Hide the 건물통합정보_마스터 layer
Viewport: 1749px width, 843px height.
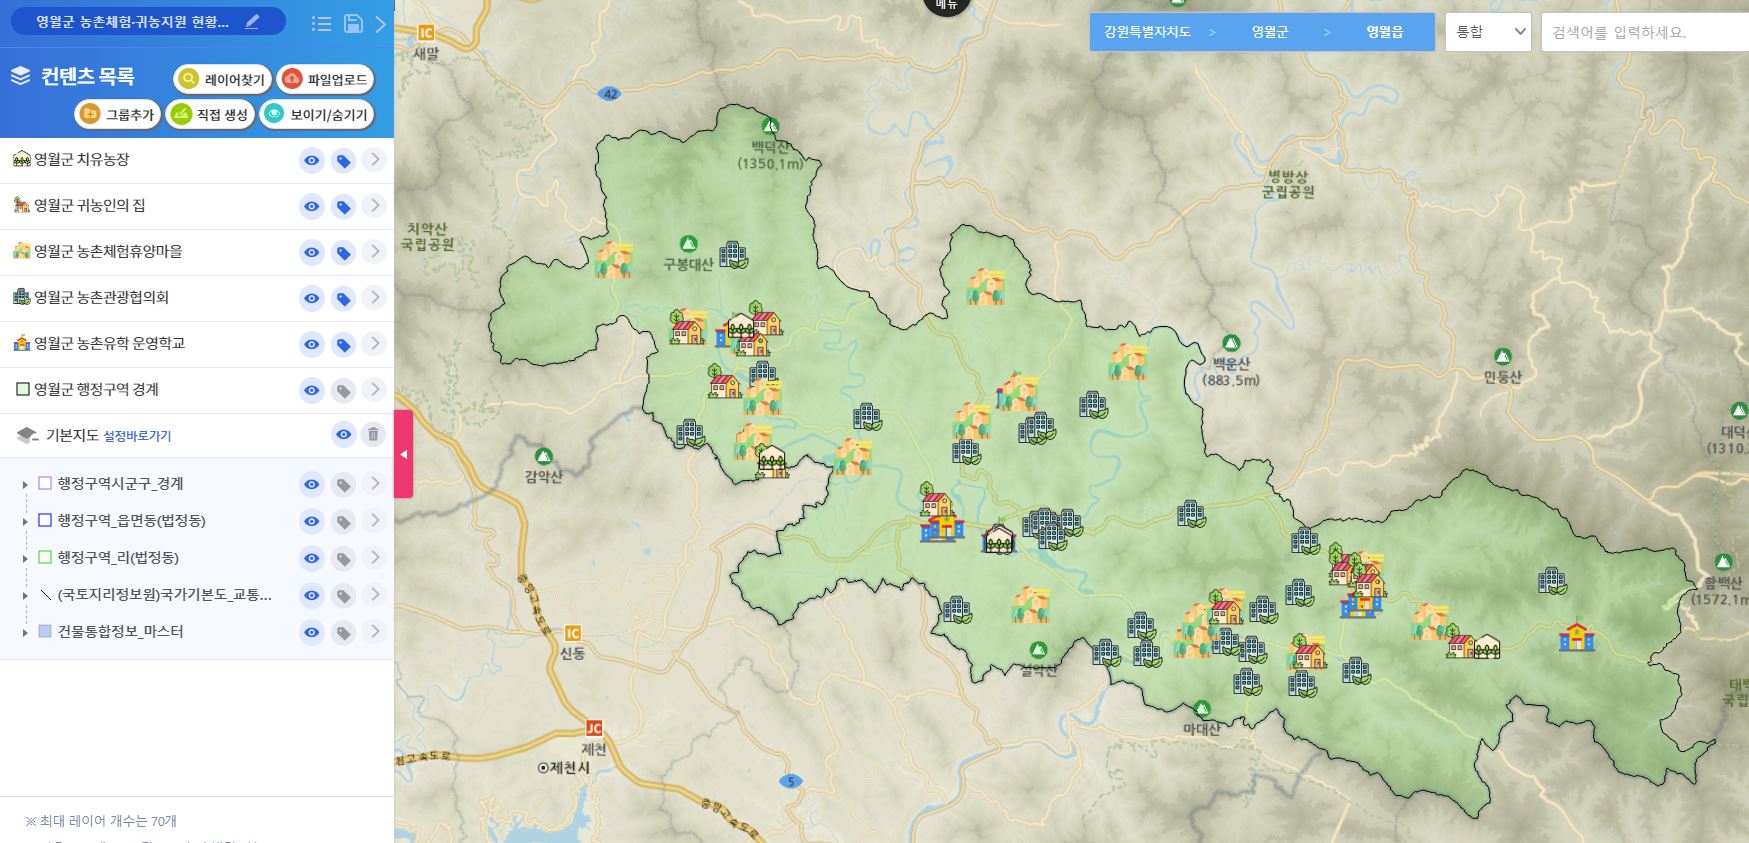[x=312, y=633]
